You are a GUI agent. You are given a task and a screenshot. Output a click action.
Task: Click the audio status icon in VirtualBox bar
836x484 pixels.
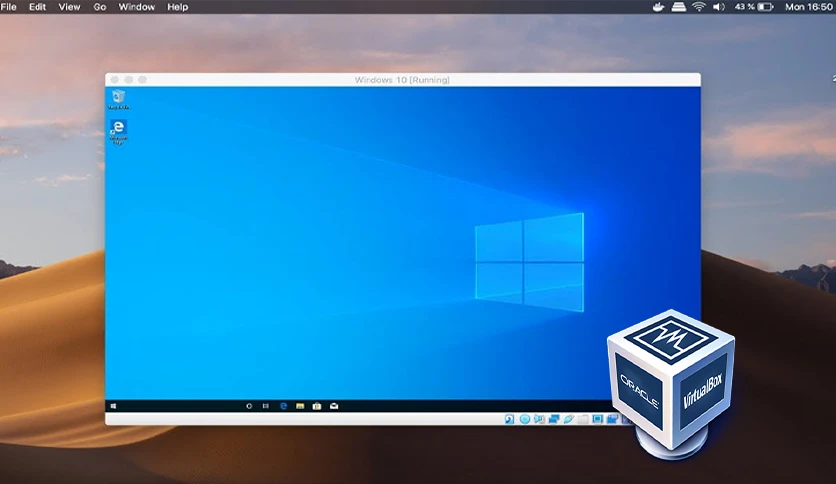(x=539, y=420)
